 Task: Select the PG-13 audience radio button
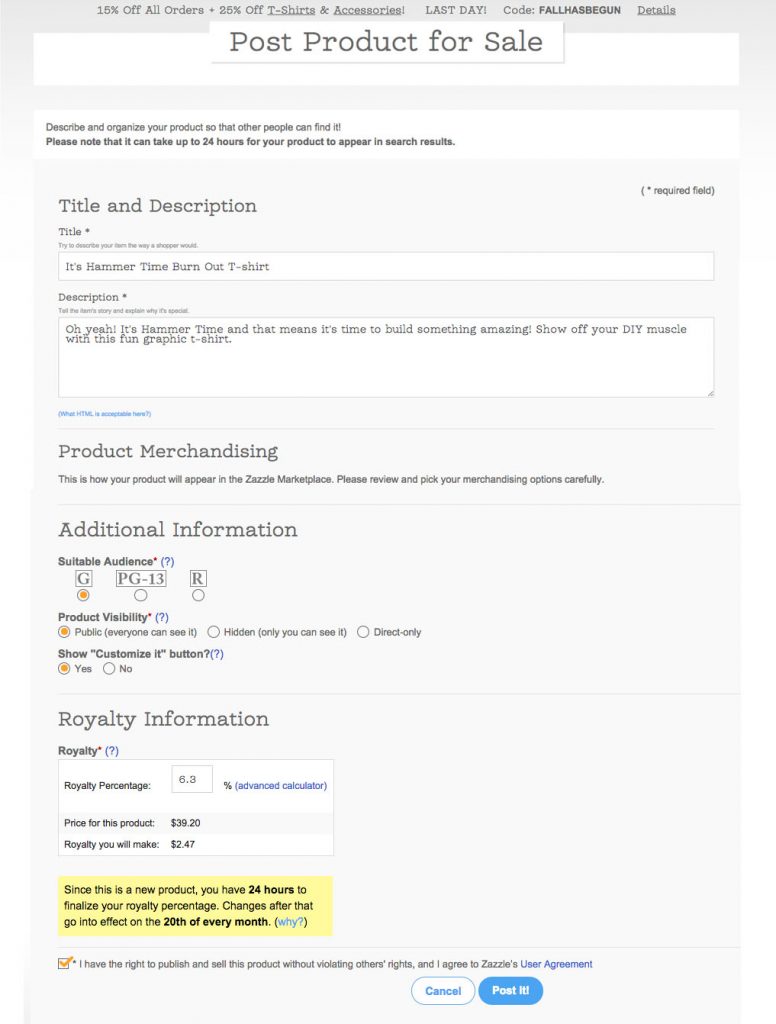point(140,596)
